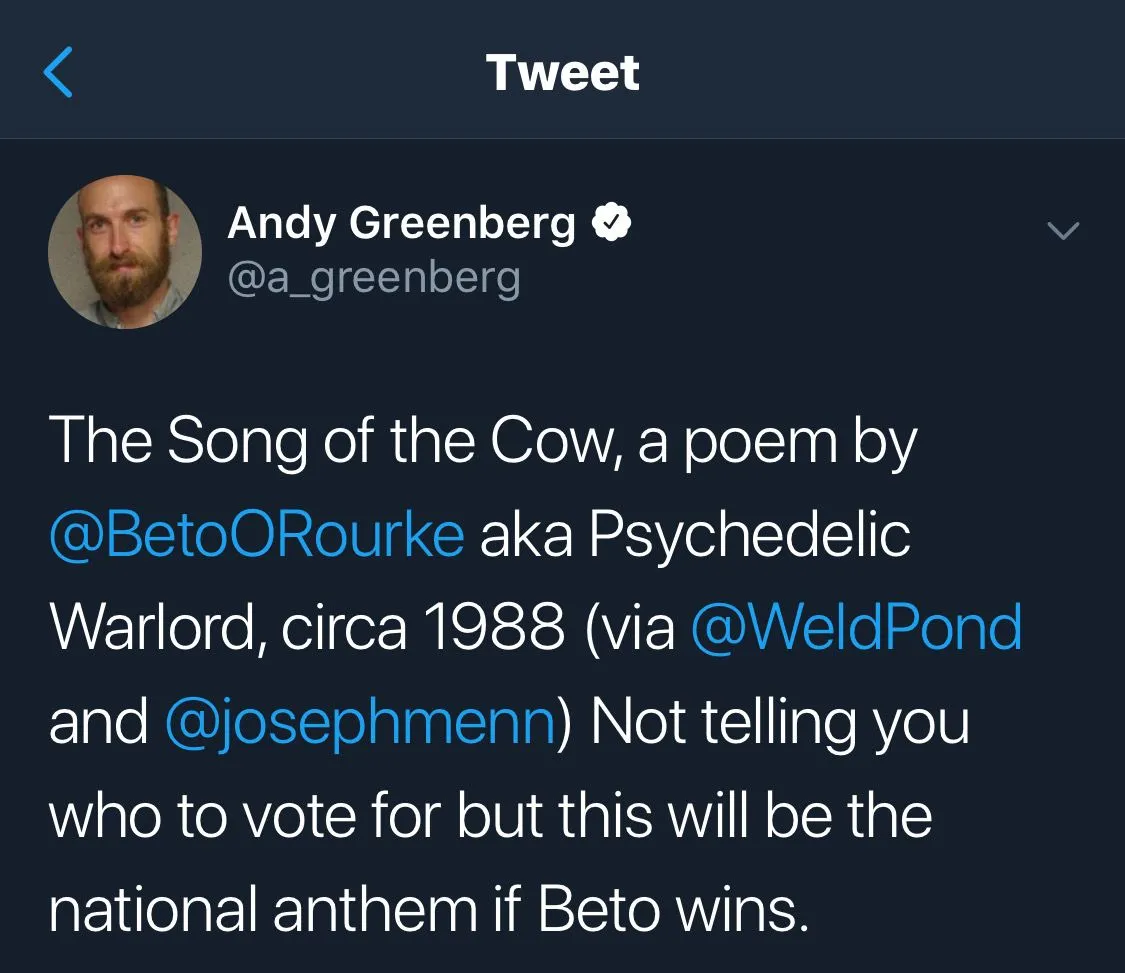Click the word "and" before @josephmenn
Image resolution: width=1125 pixels, height=973 pixels.
tap(98, 720)
